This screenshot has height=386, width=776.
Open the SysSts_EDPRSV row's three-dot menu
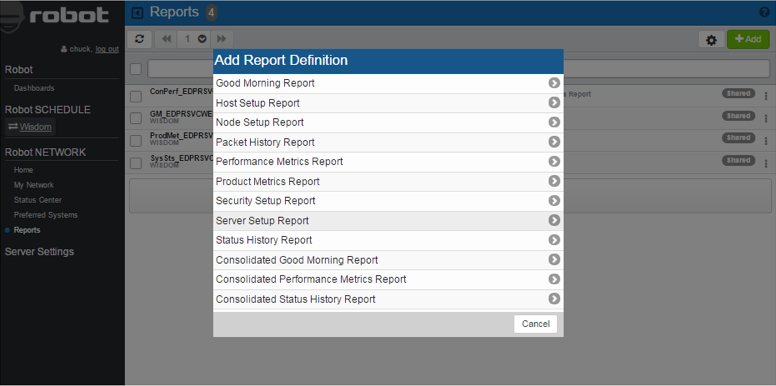coord(766,163)
